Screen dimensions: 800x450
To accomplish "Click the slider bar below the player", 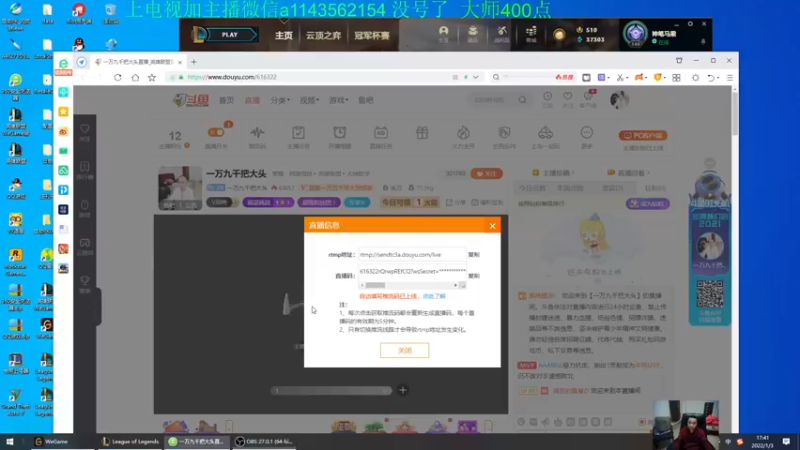I will pos(331,391).
